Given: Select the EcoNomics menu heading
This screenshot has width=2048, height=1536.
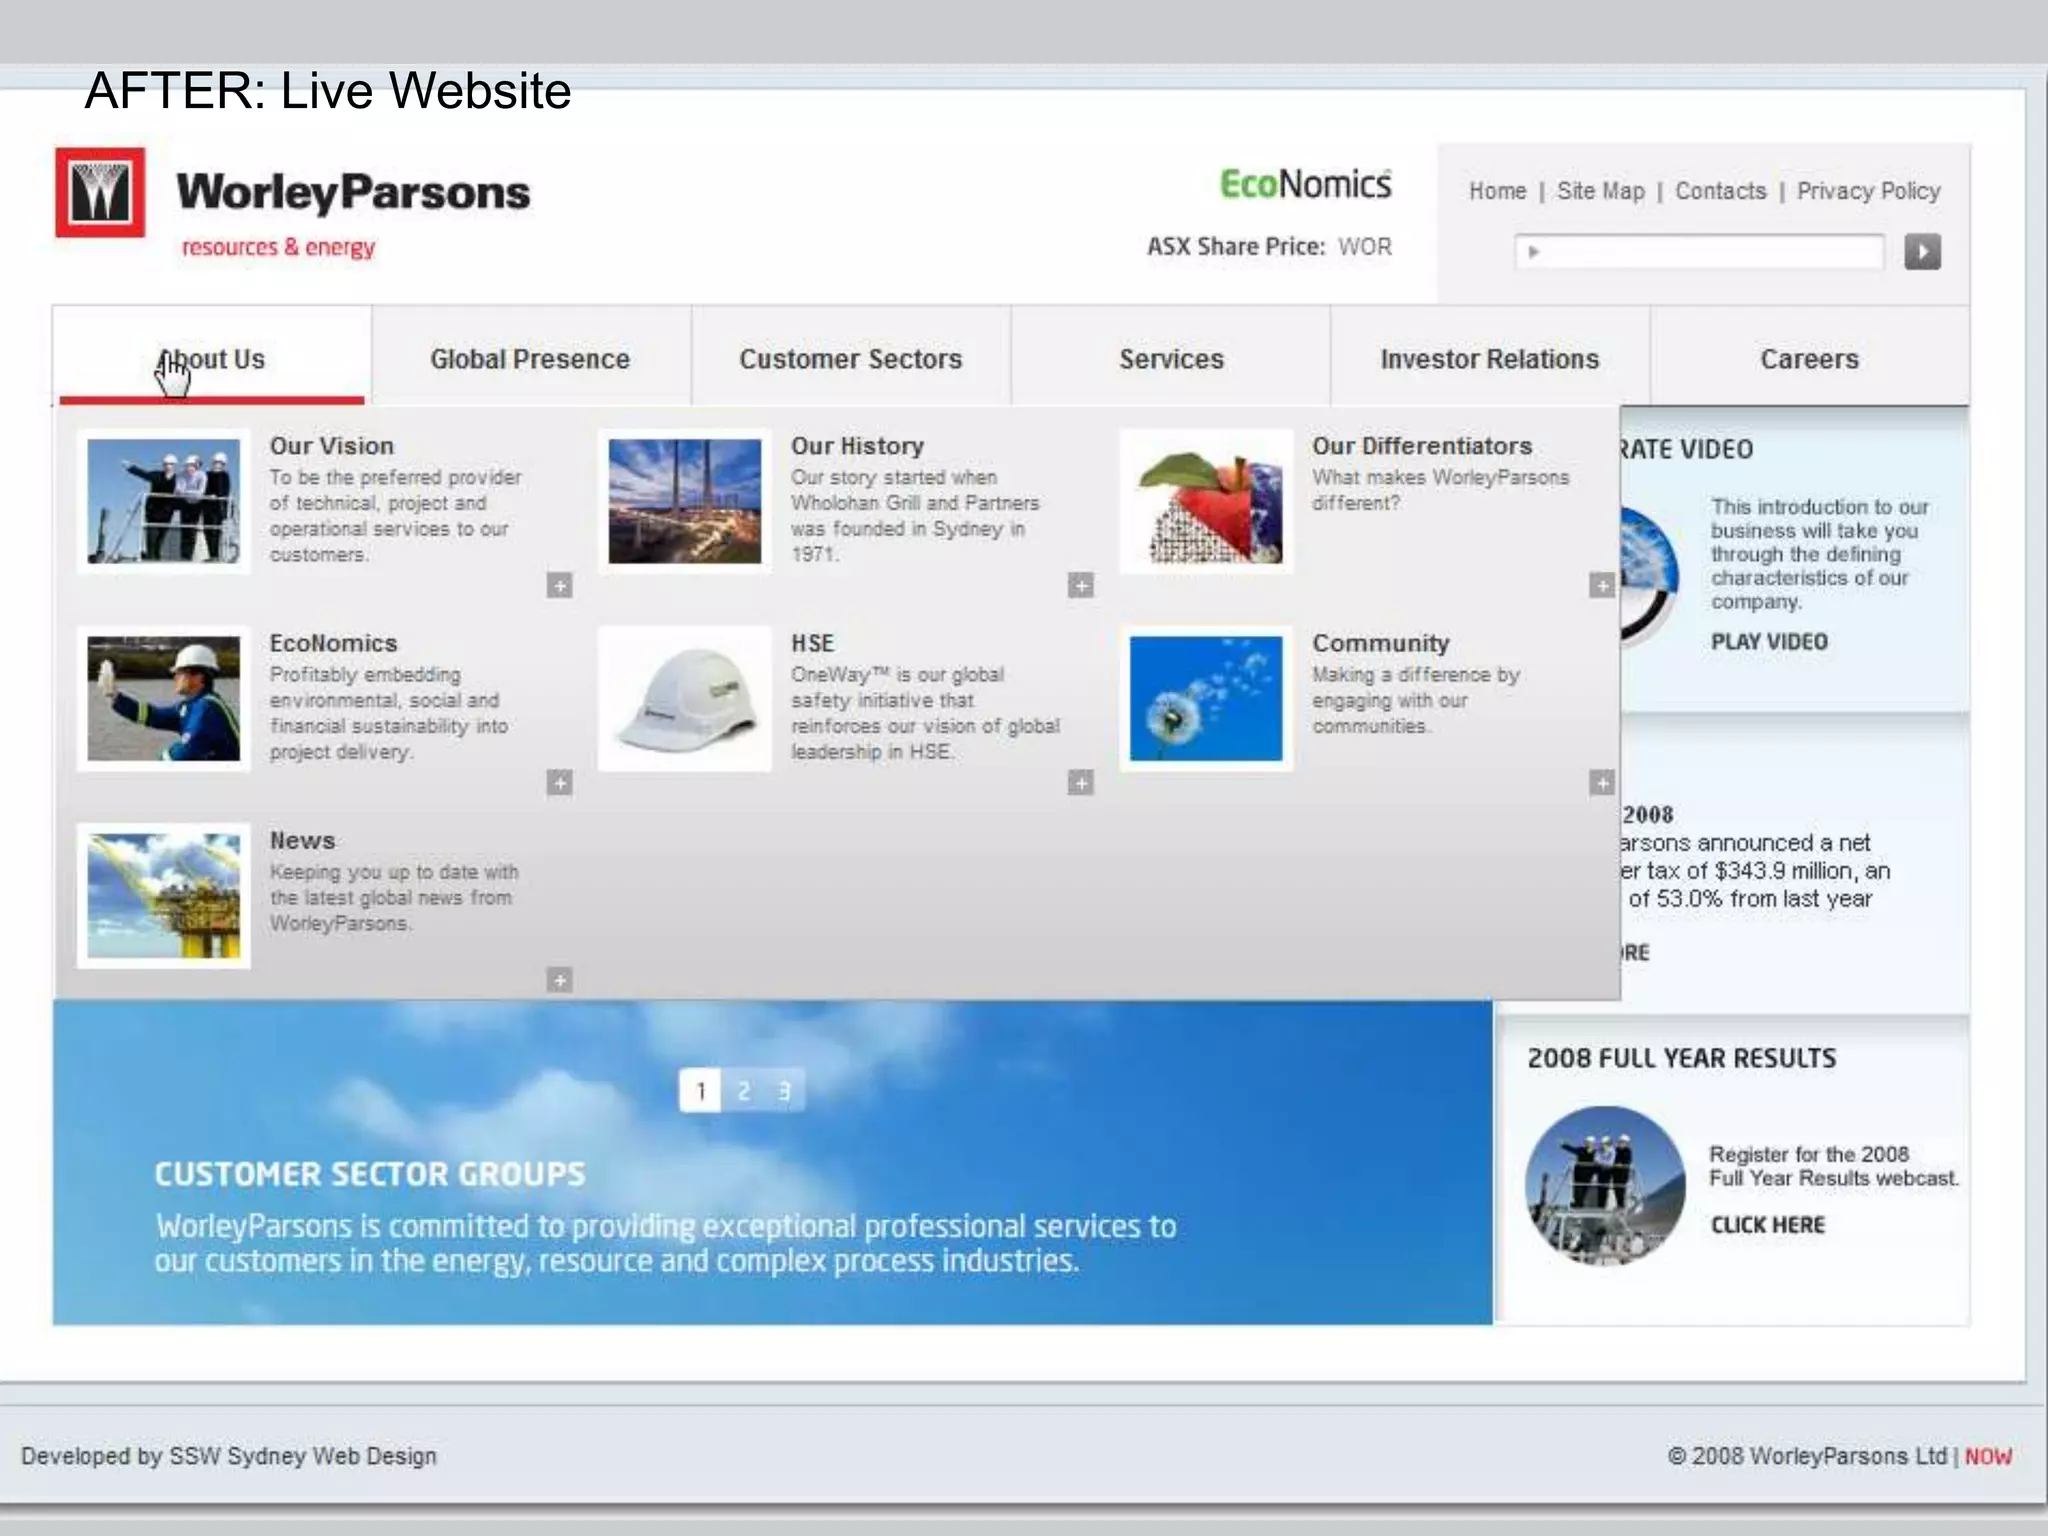Looking at the screenshot, I should (x=333, y=643).
